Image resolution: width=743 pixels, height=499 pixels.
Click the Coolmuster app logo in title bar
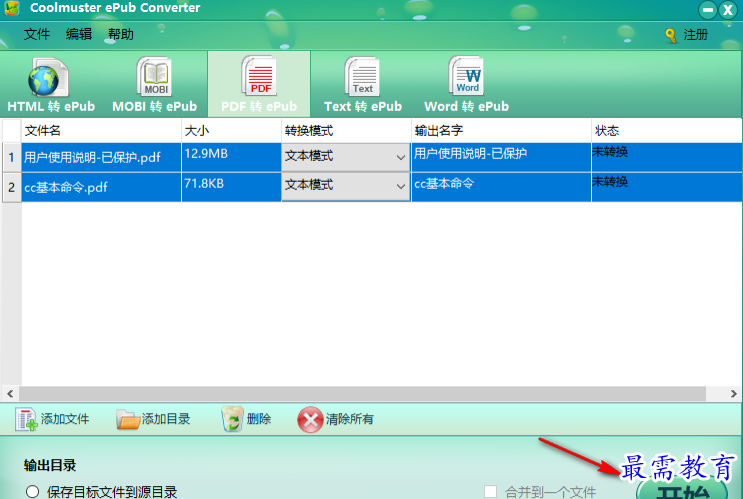[x=12, y=8]
